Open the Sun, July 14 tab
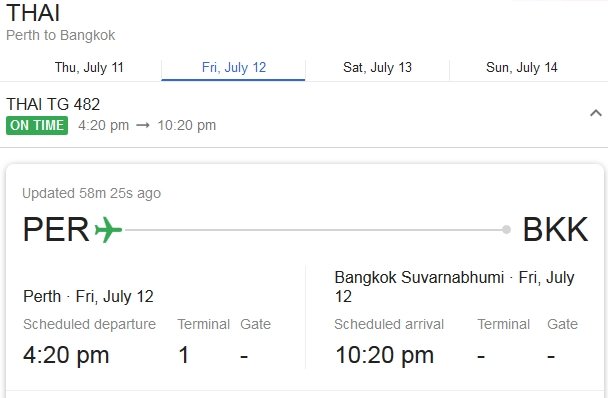 (522, 67)
